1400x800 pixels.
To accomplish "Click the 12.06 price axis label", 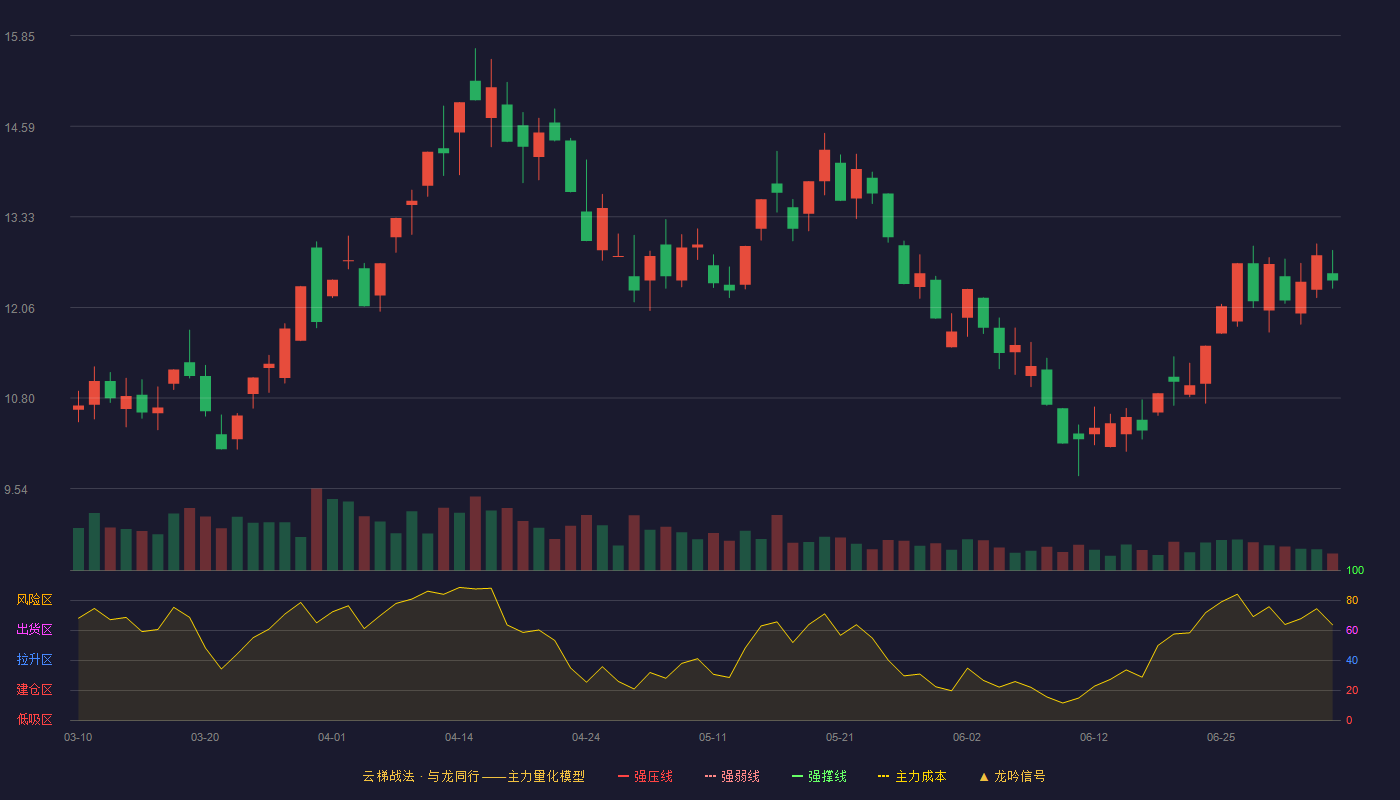I will pos(19,308).
